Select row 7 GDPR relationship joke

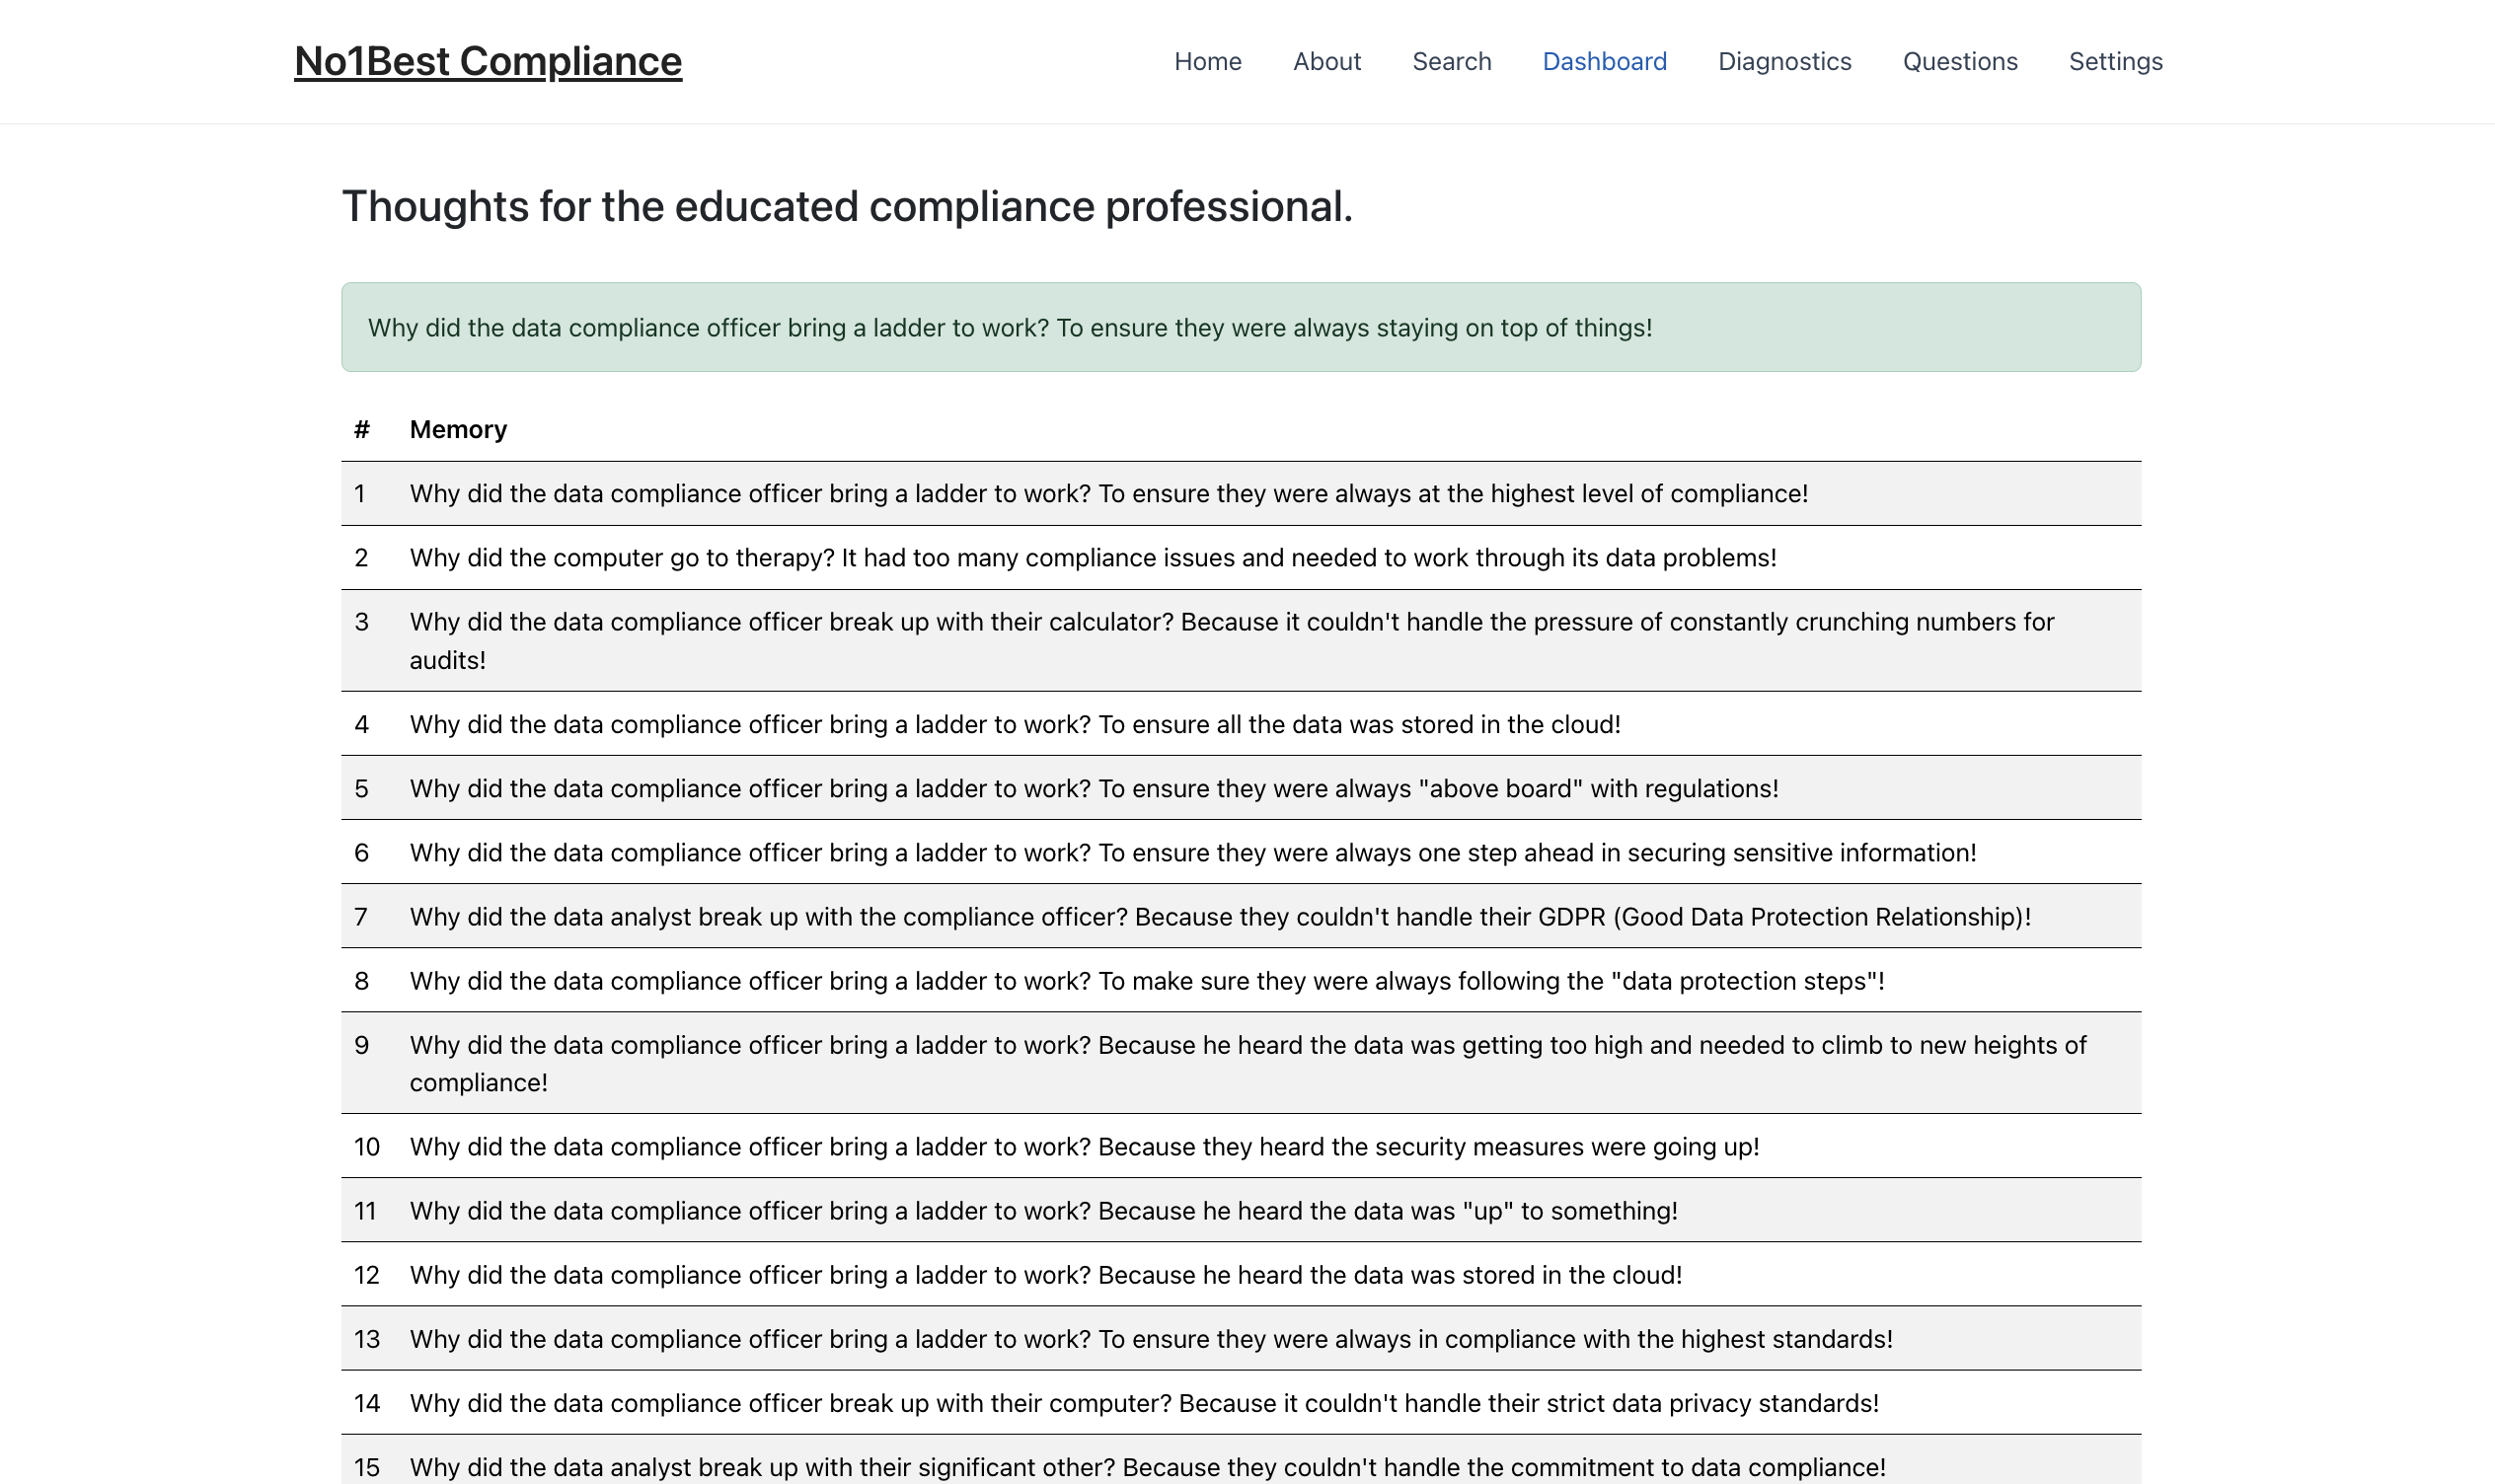[1219, 916]
